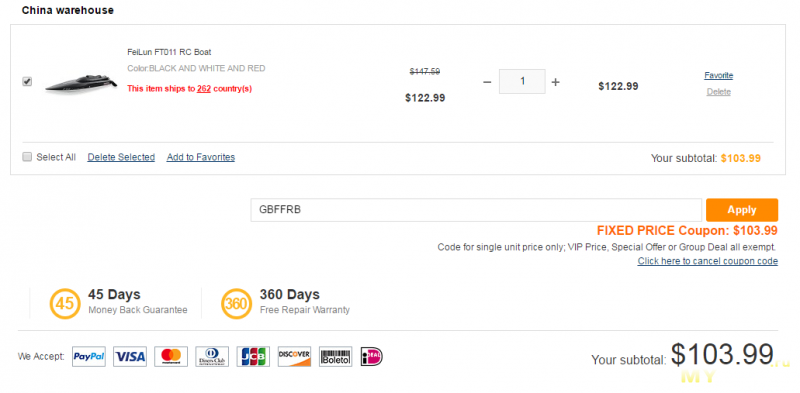Click the JCB payment icon
Viewport: 800px width, 393px height.
(x=253, y=357)
